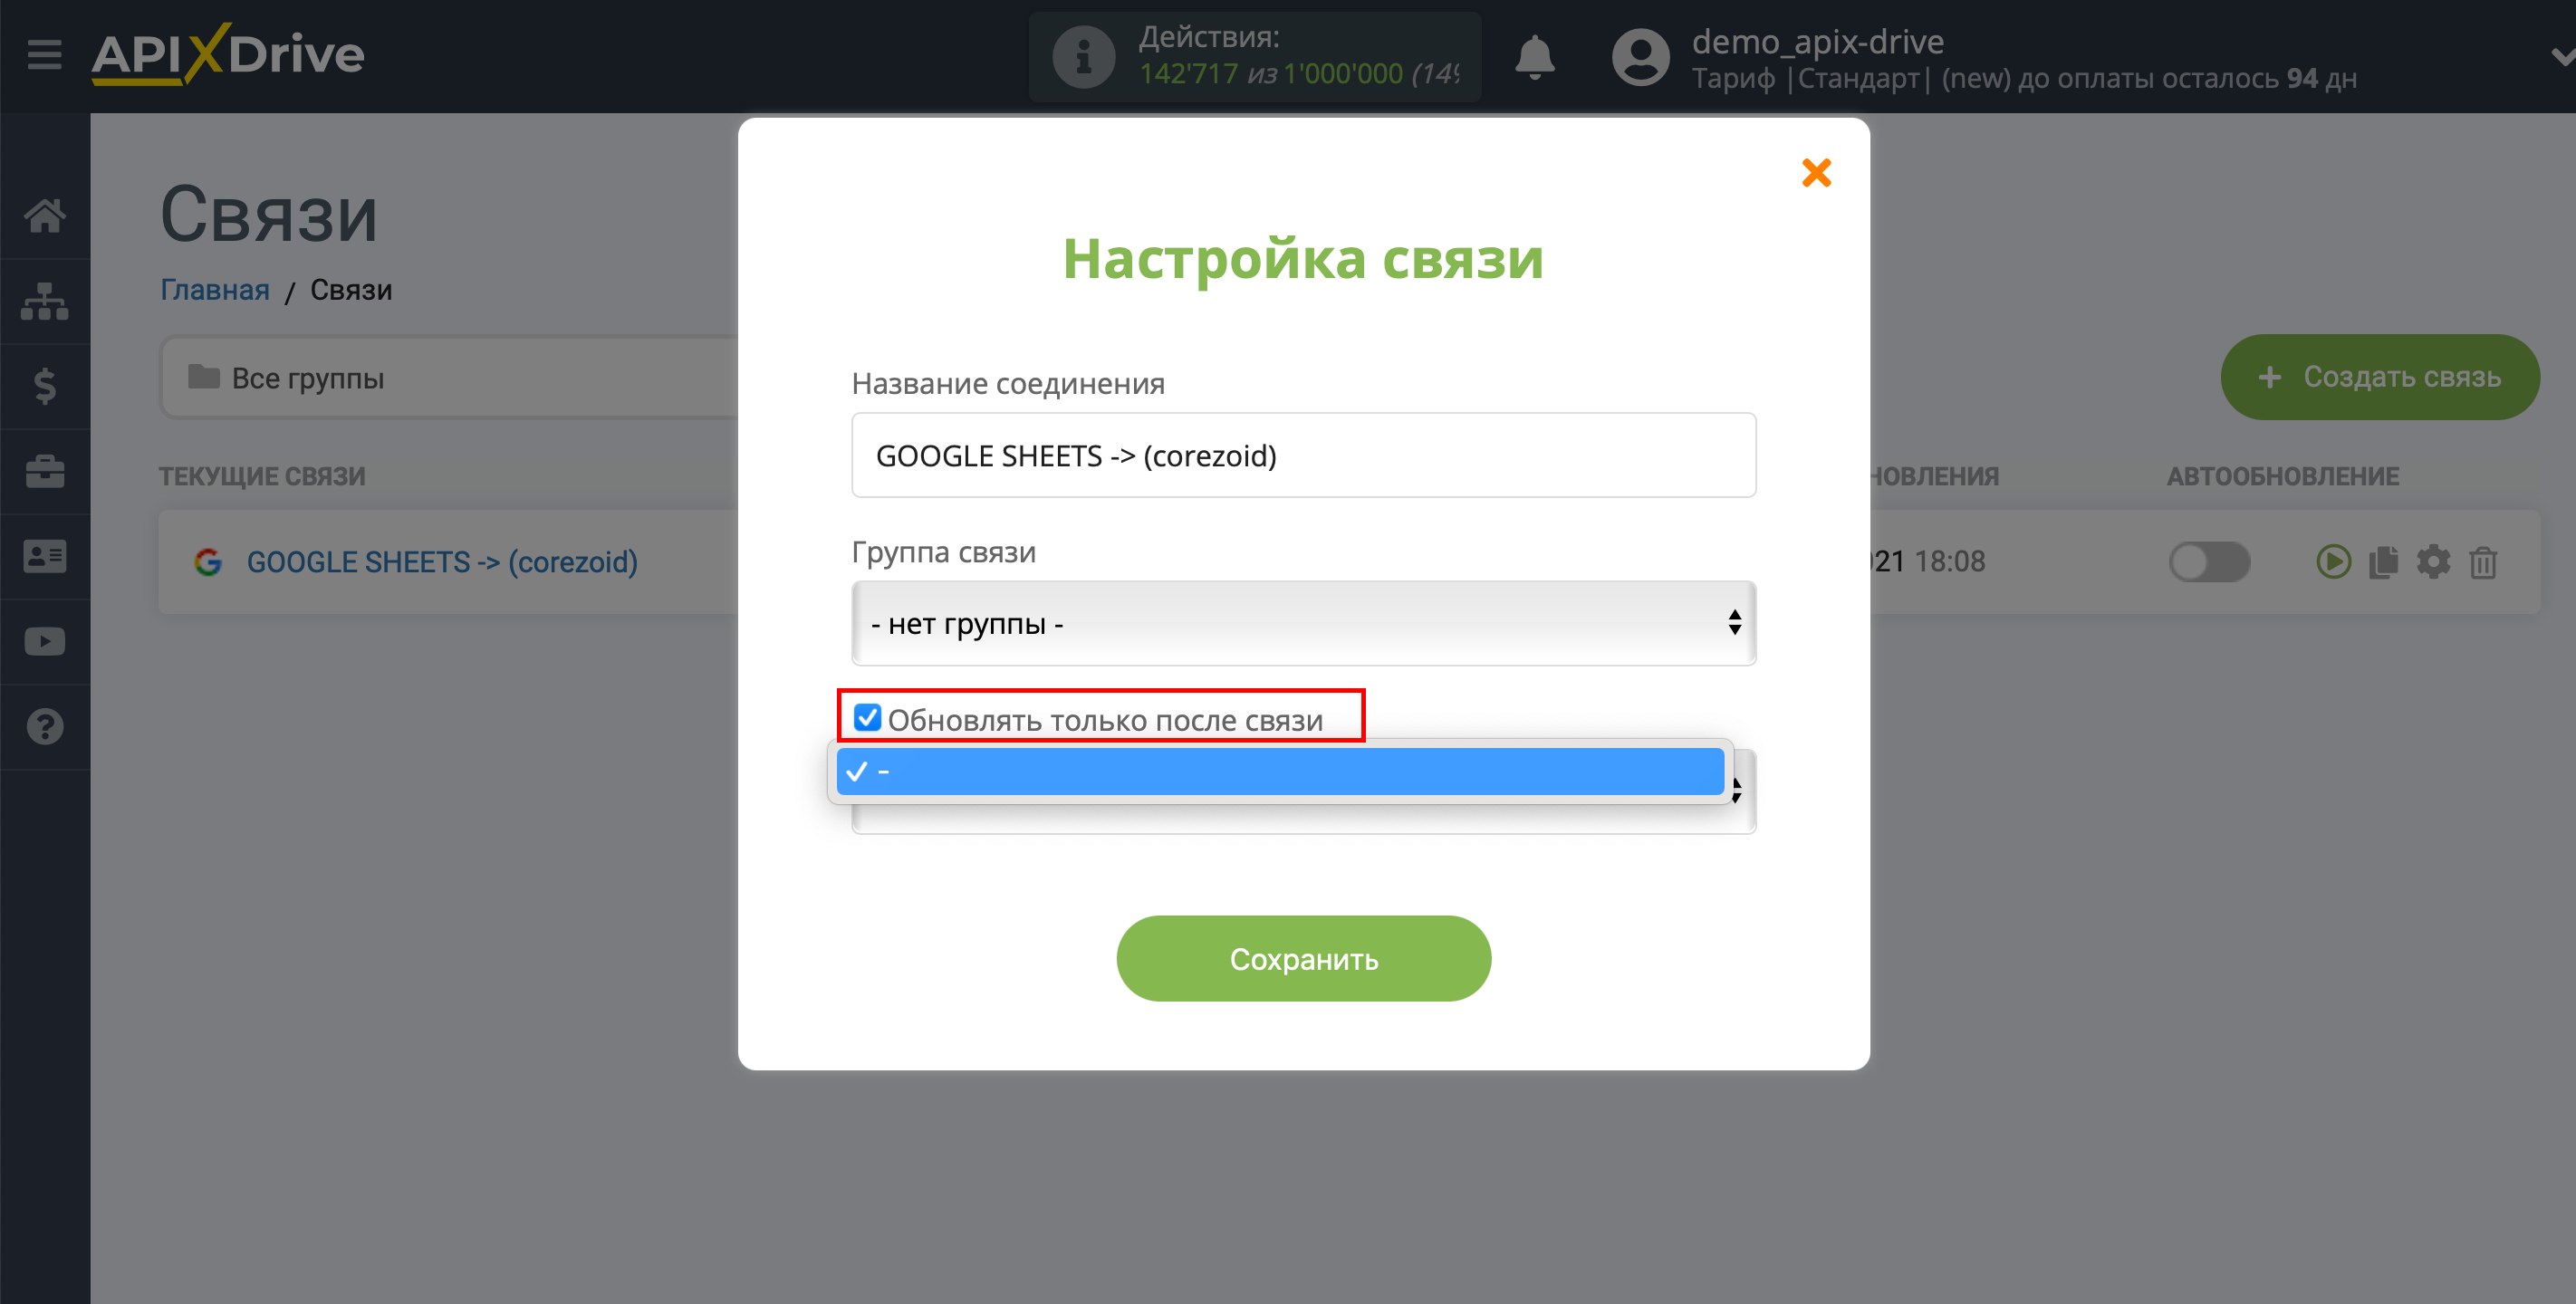Screen dimensions: 2576x1304
Task: Toggle the Обновлять только после связи checkbox
Action: [x=865, y=718]
